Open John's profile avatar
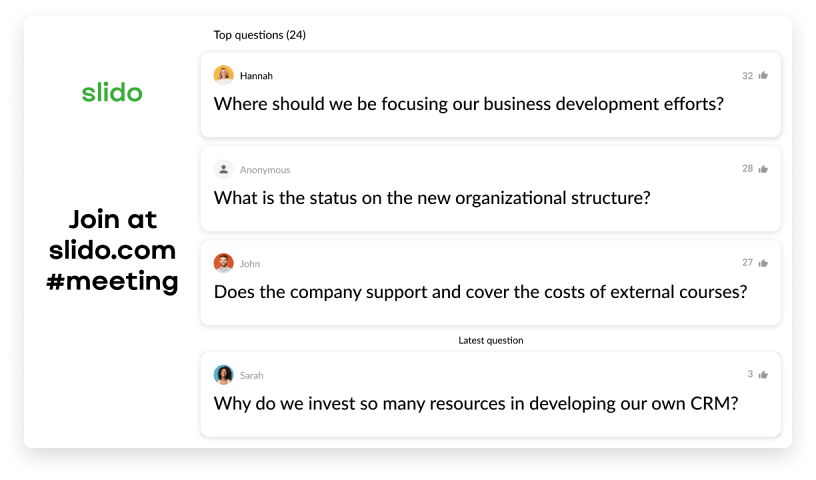This screenshot has height=480, width=816. click(x=224, y=263)
